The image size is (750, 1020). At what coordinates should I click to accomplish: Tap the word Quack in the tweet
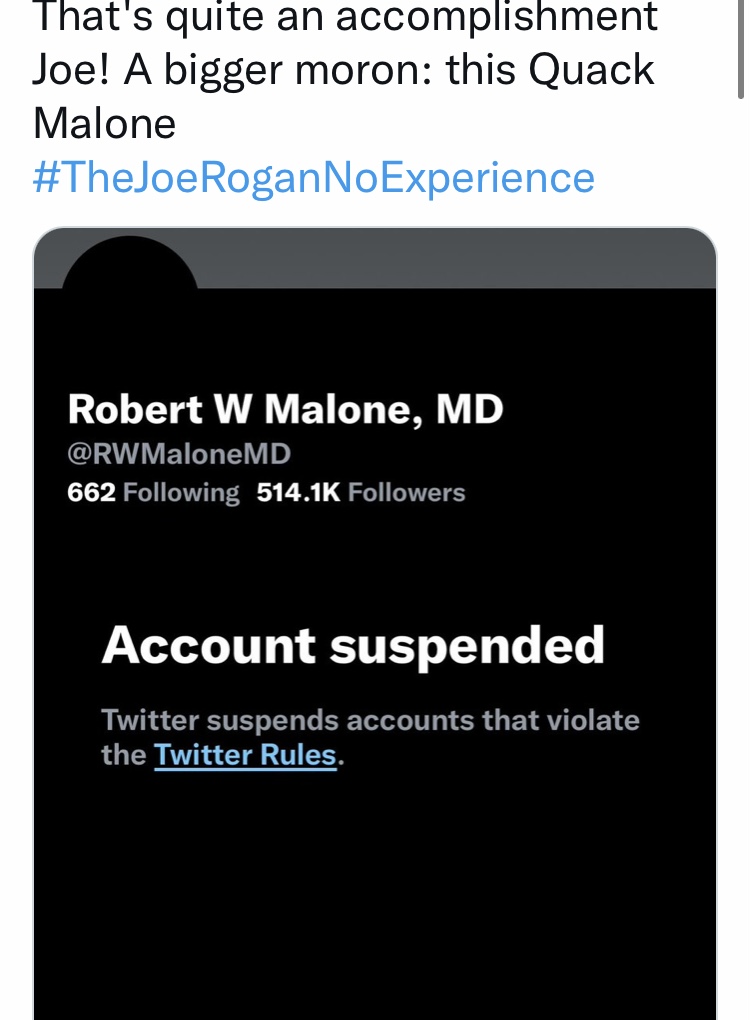(x=591, y=70)
